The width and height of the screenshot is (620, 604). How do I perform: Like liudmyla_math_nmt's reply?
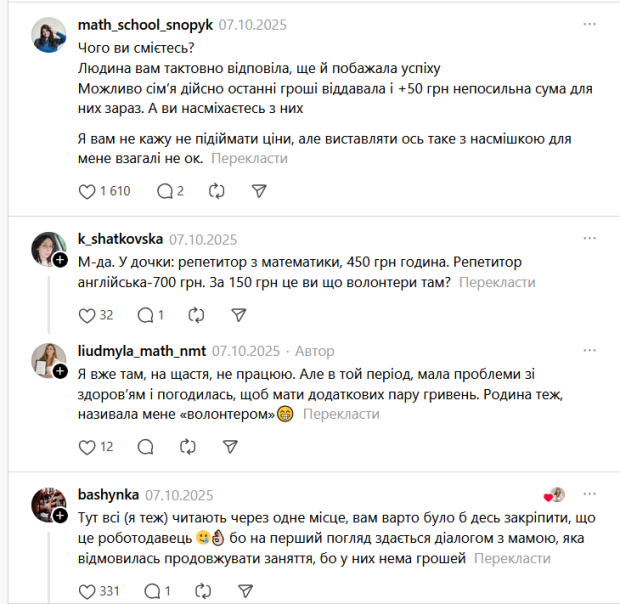pyautogui.click(x=86, y=447)
